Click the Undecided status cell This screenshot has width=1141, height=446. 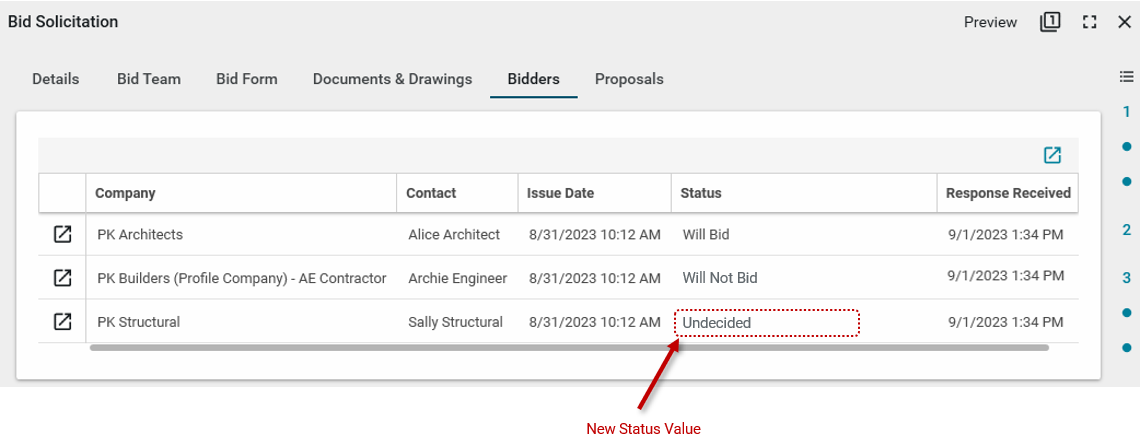766,323
